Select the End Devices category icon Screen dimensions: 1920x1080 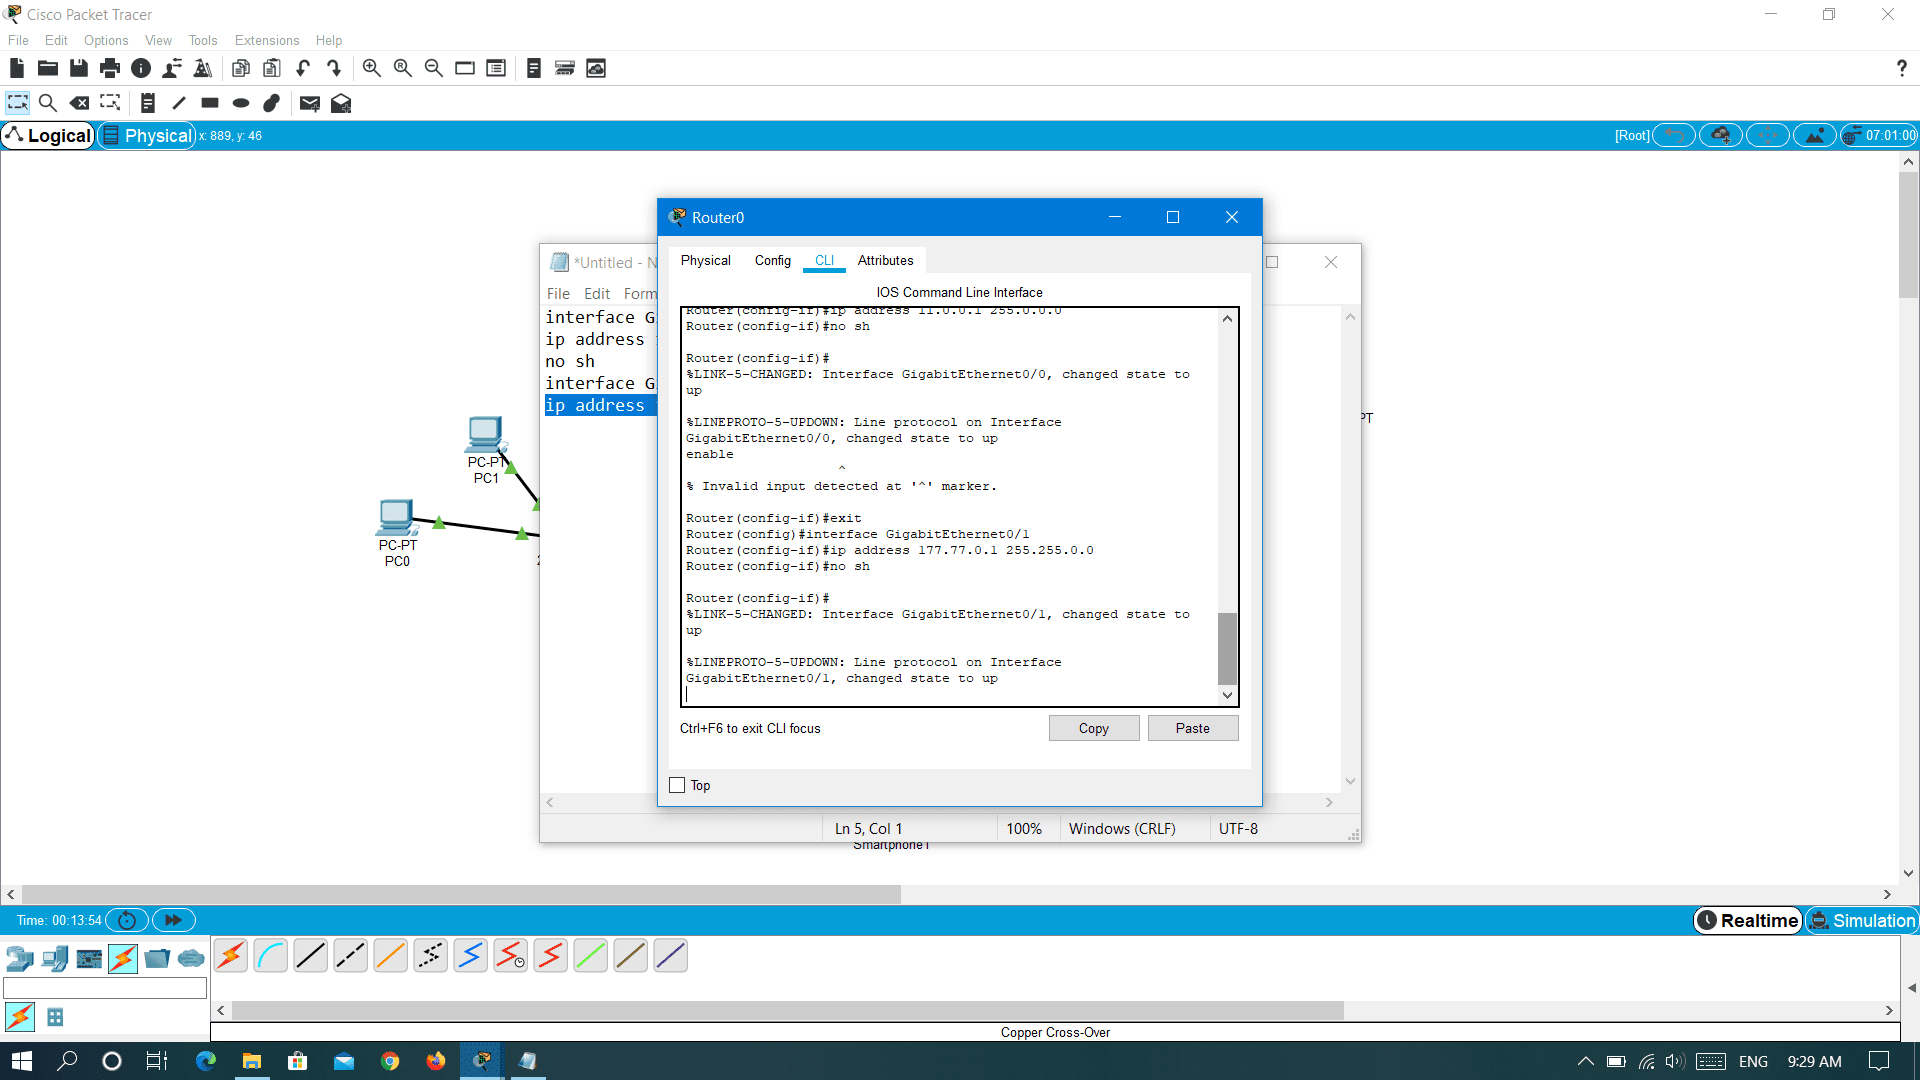[55, 958]
